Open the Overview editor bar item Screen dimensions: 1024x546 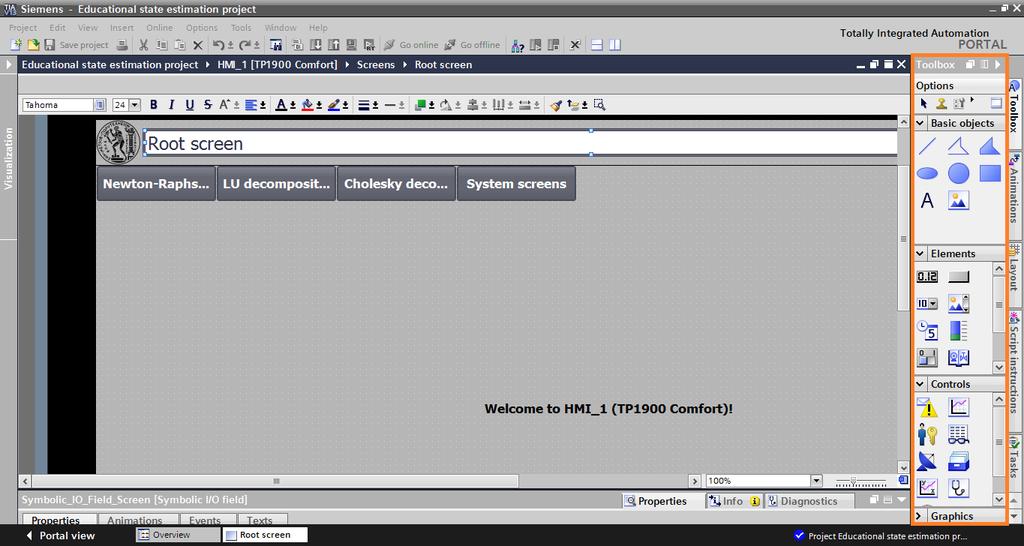178,535
